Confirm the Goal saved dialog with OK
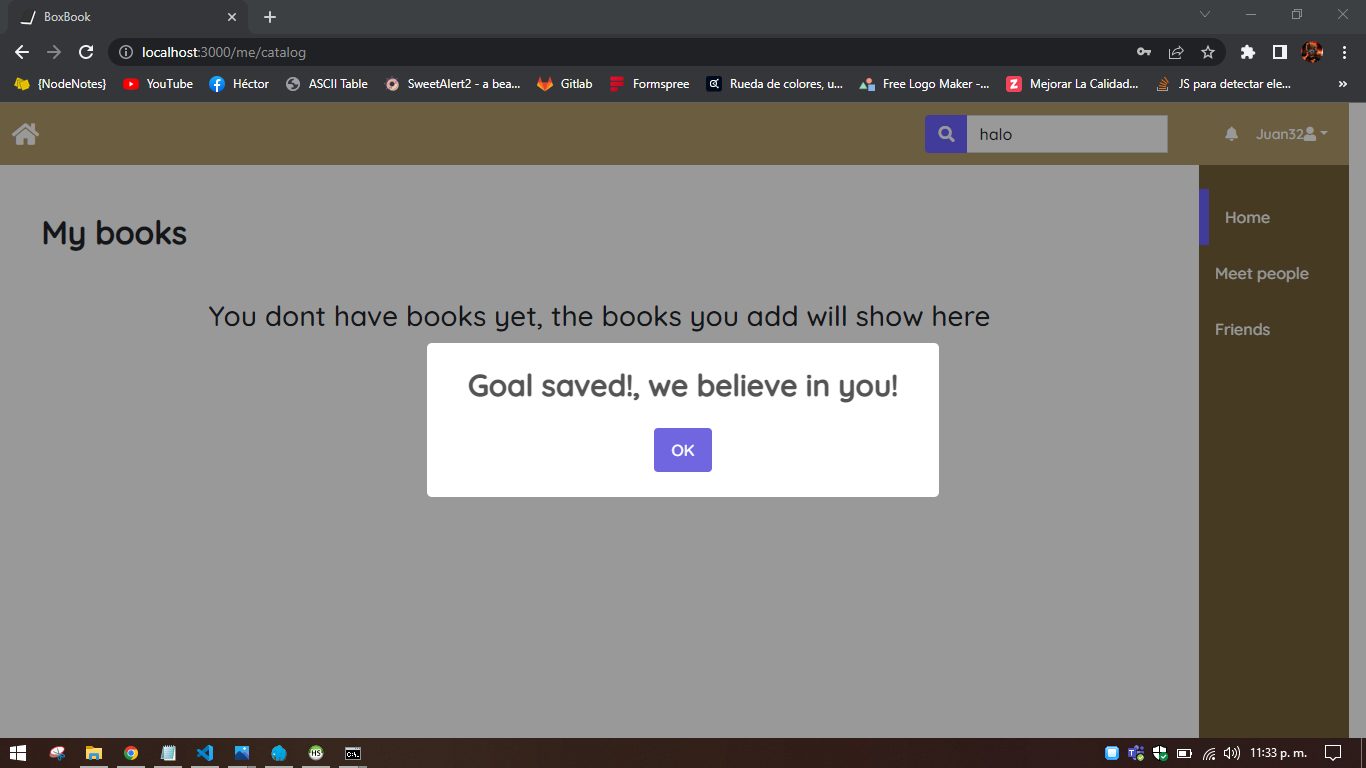 683,450
